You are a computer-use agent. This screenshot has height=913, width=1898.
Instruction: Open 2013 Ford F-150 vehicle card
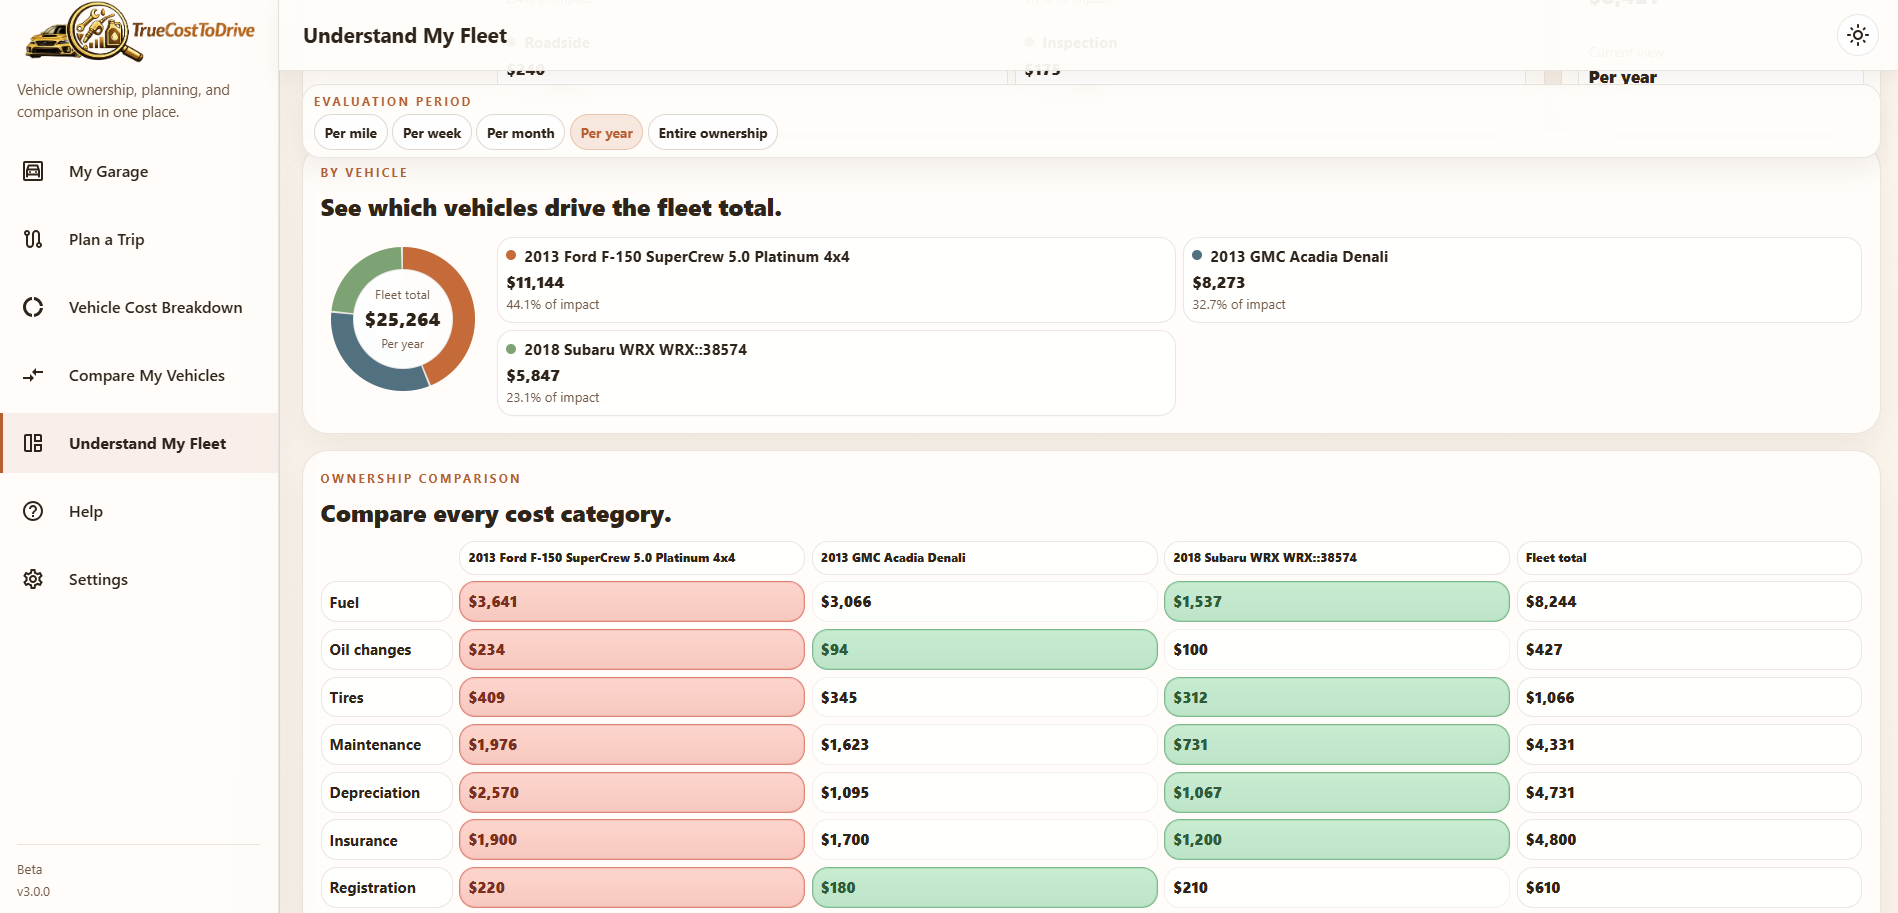click(x=836, y=280)
